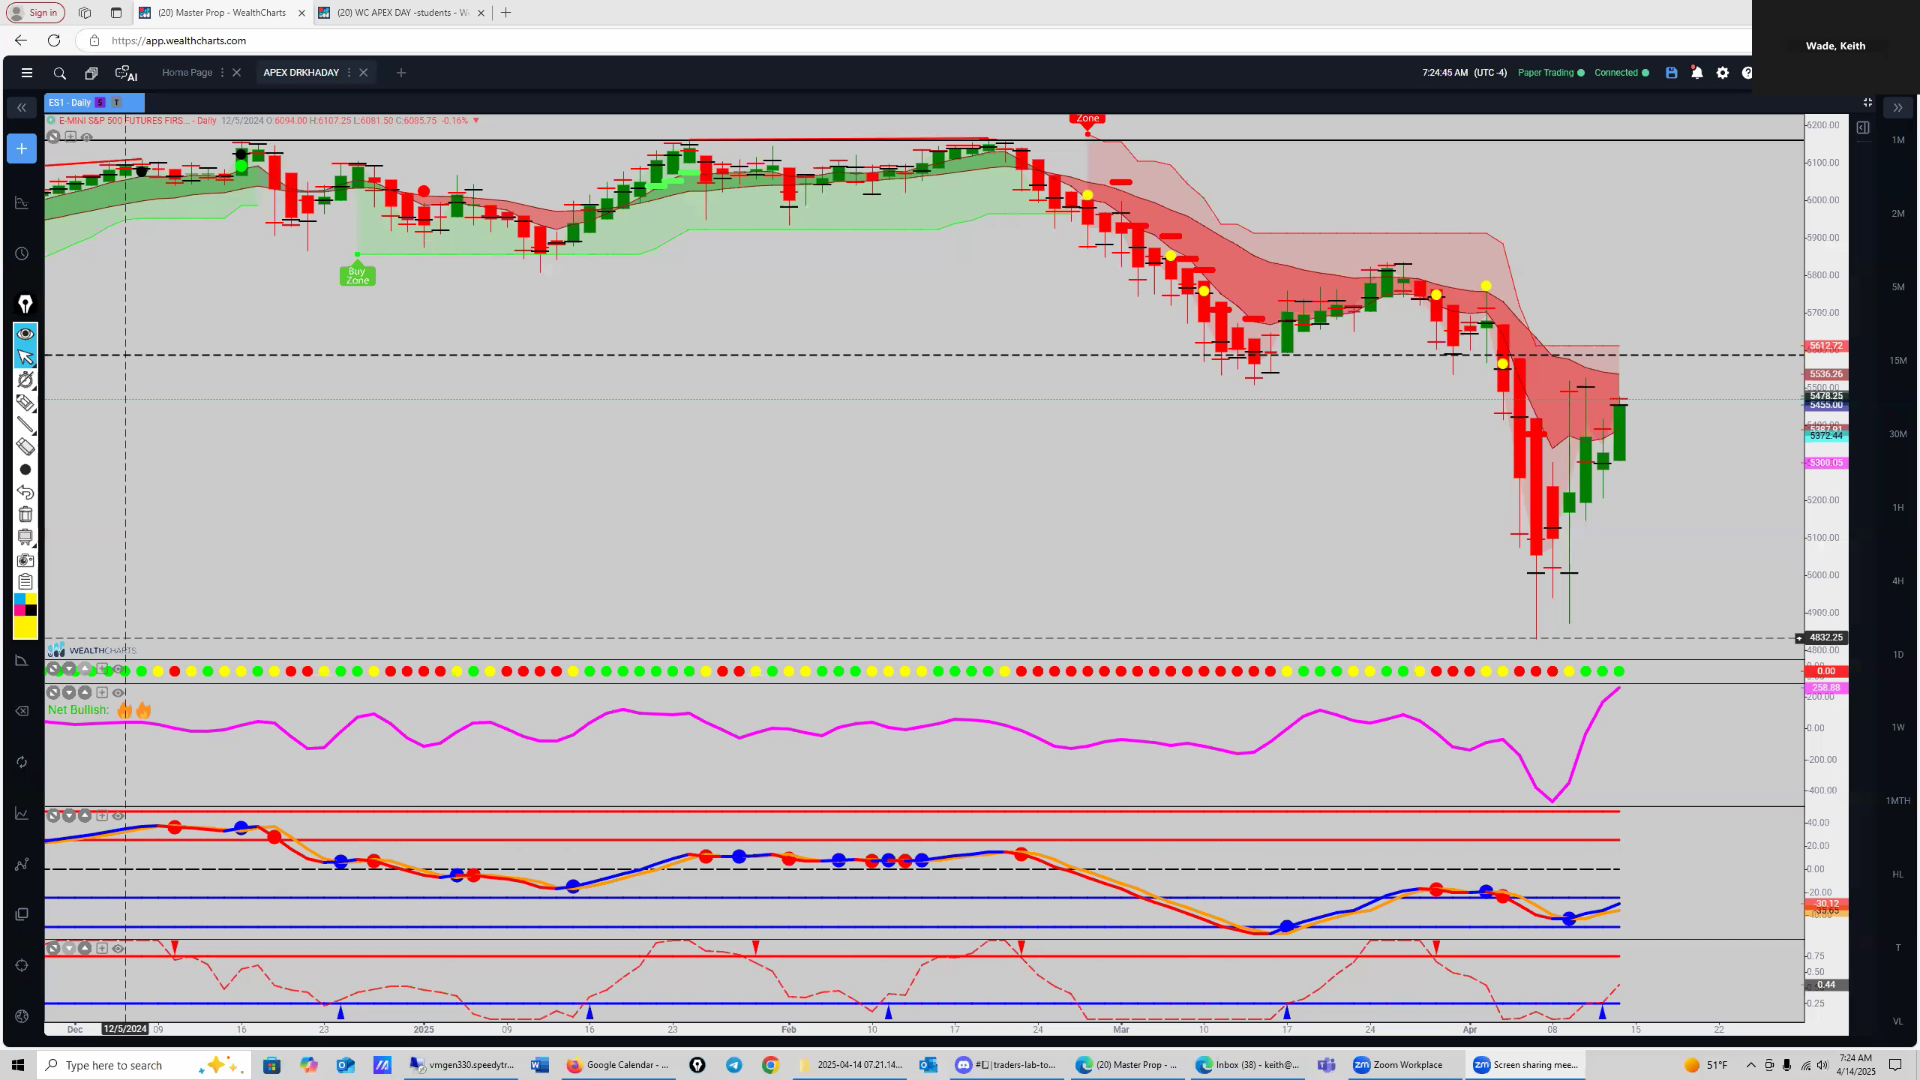
Task: Open Master Prop WealthCharts browser tab
Action: [x=222, y=13]
